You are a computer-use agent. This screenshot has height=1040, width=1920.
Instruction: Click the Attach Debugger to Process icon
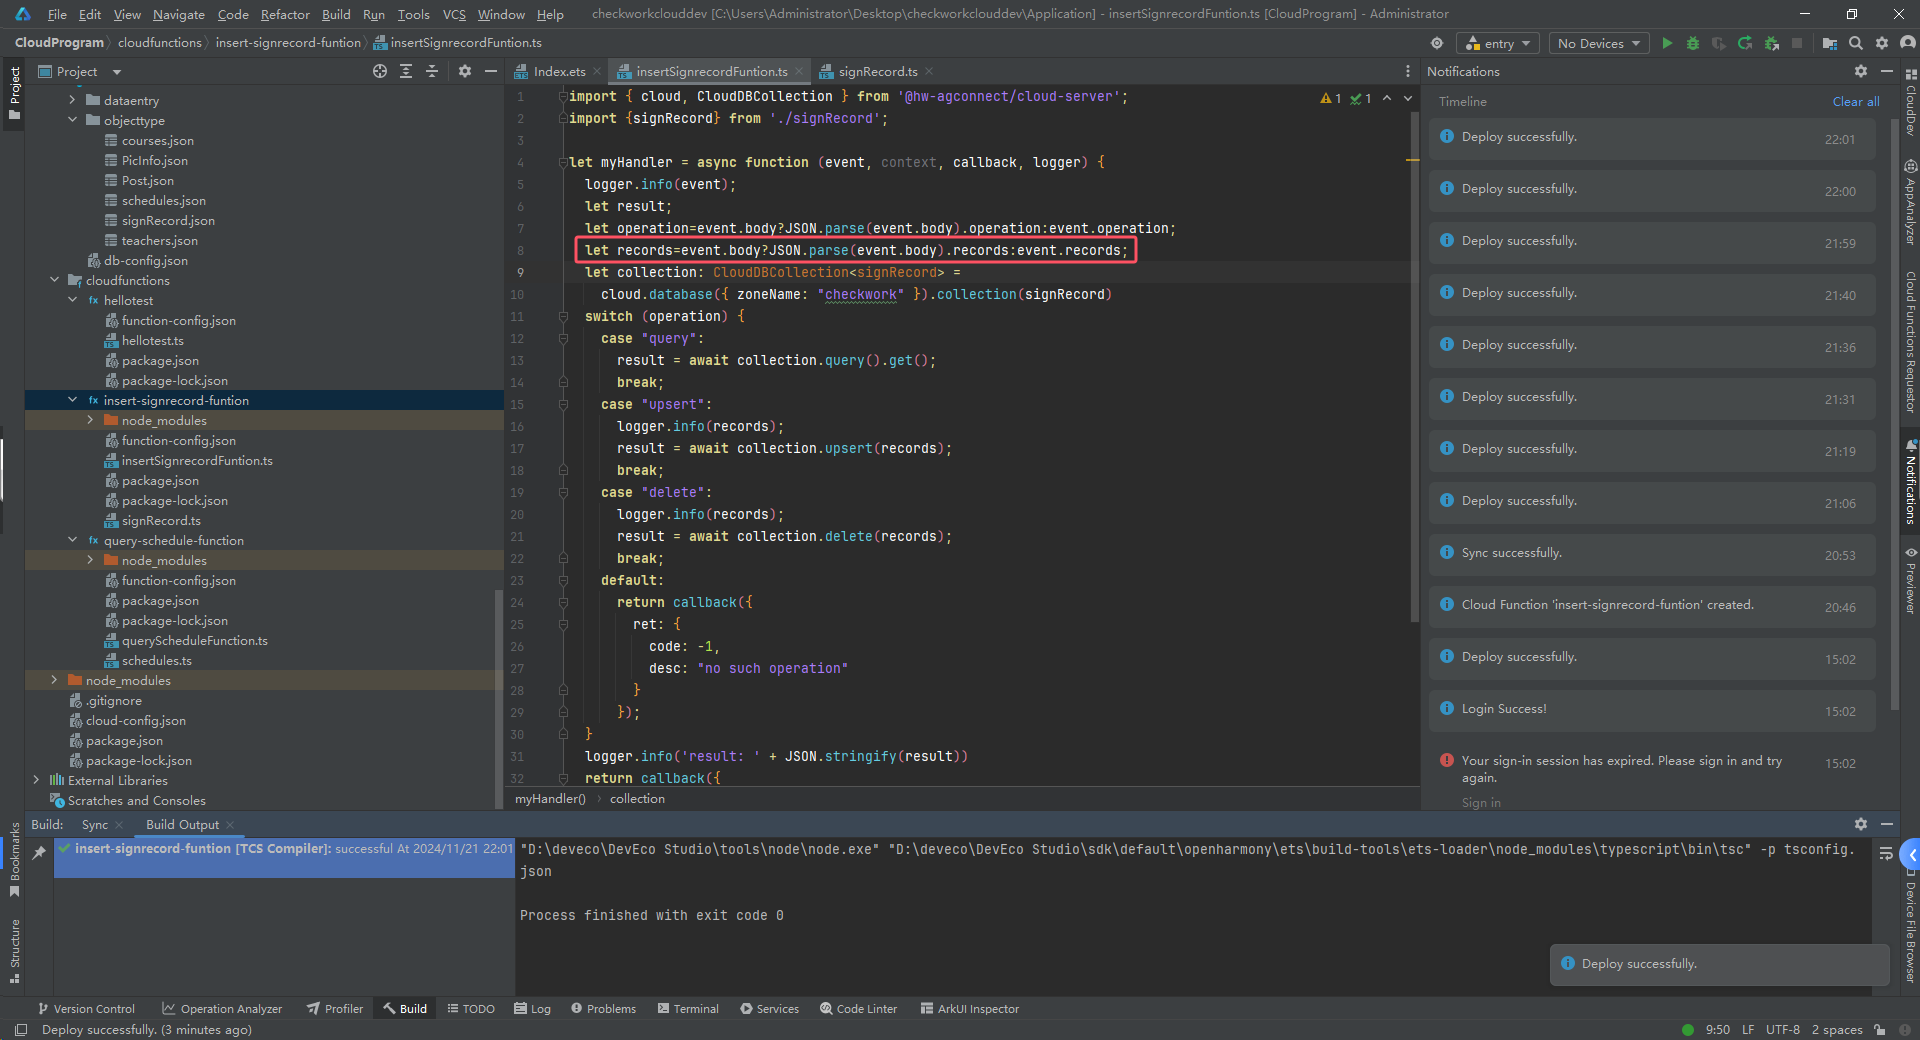(x=1771, y=43)
